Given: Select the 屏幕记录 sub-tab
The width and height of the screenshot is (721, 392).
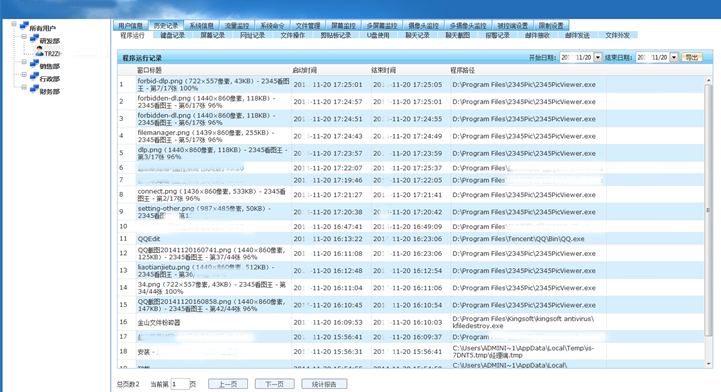Looking at the screenshot, I should [212, 35].
